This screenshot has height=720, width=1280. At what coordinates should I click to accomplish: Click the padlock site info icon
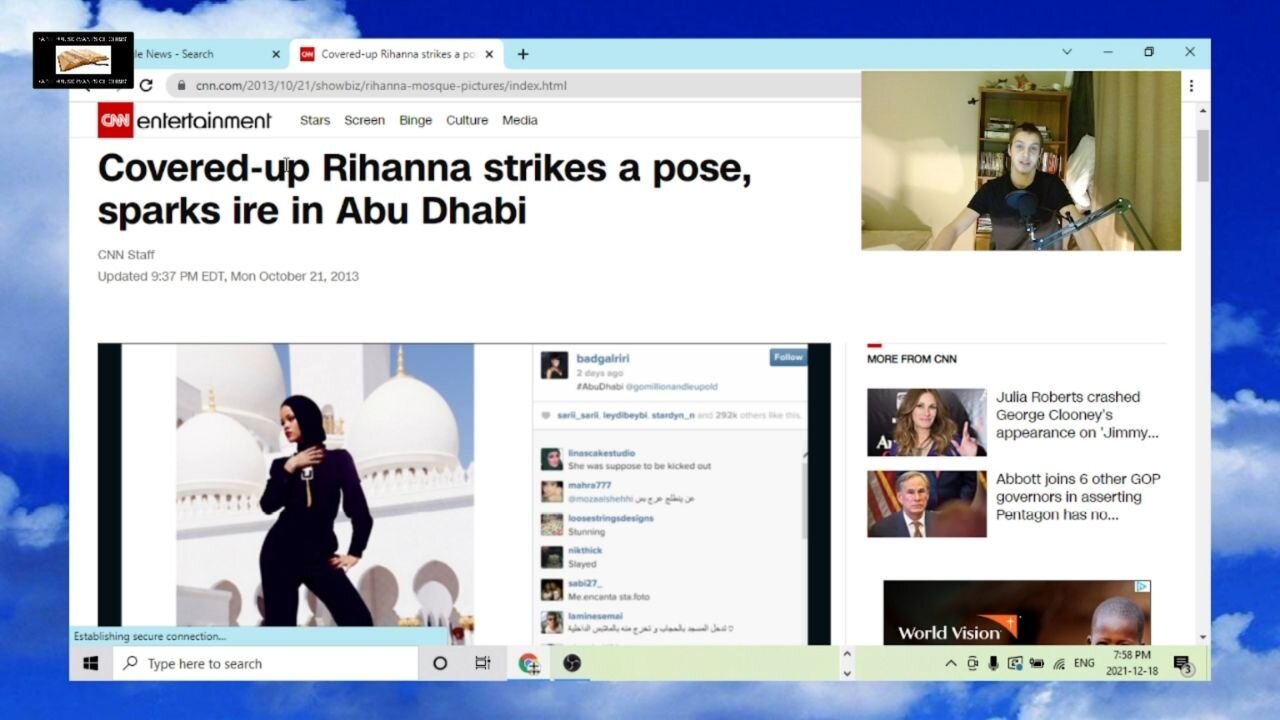[x=181, y=86]
